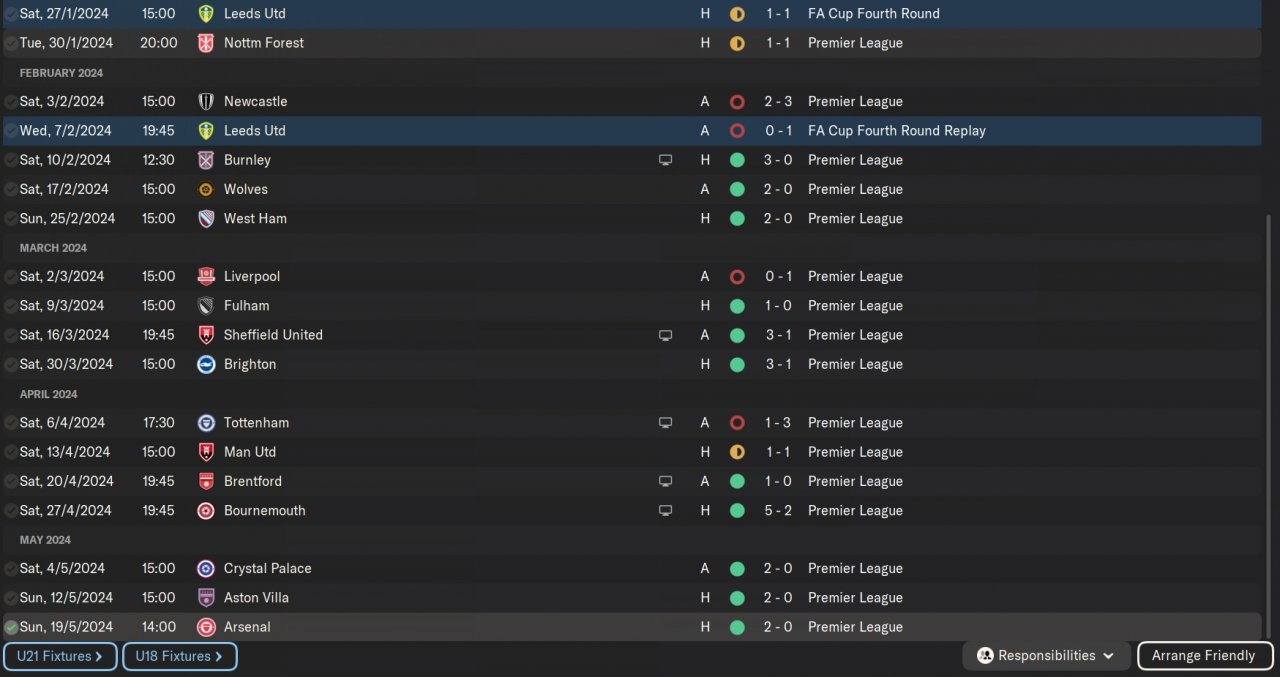The width and height of the screenshot is (1280, 677).
Task: Click the TV icon on Sheffield United row
Action: point(665,335)
